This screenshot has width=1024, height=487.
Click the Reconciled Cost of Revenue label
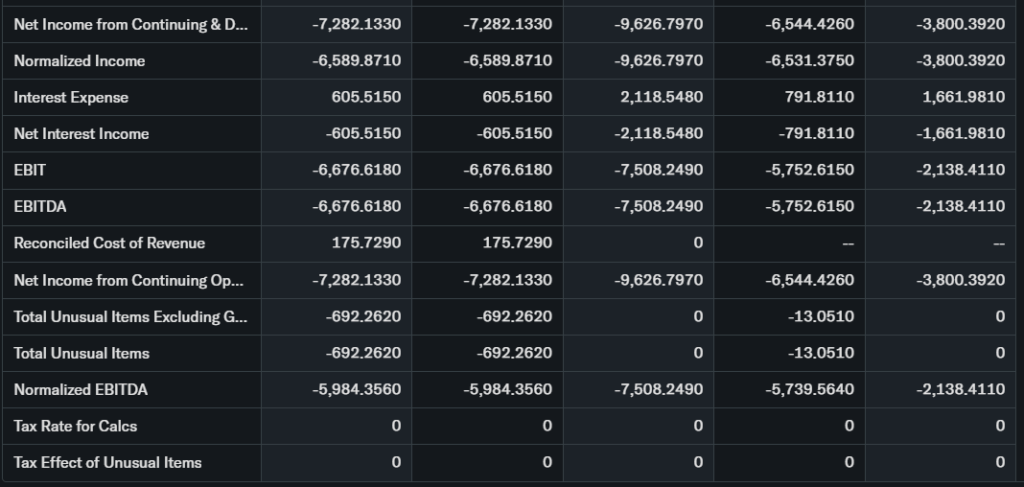pyautogui.click(x=109, y=243)
